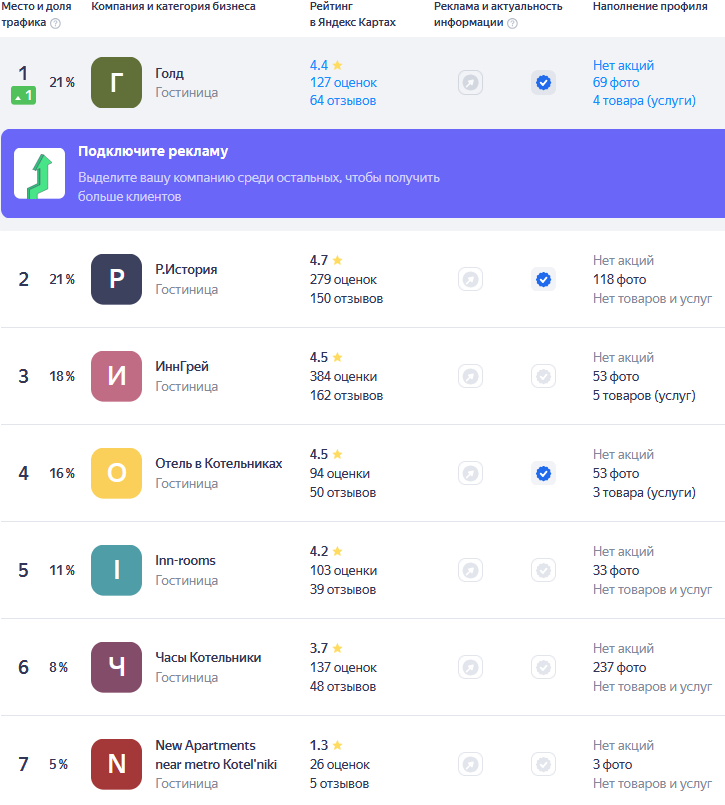Click '33 фото' in Inn-rooms row
The height and width of the screenshot is (805, 725).
click(616, 571)
